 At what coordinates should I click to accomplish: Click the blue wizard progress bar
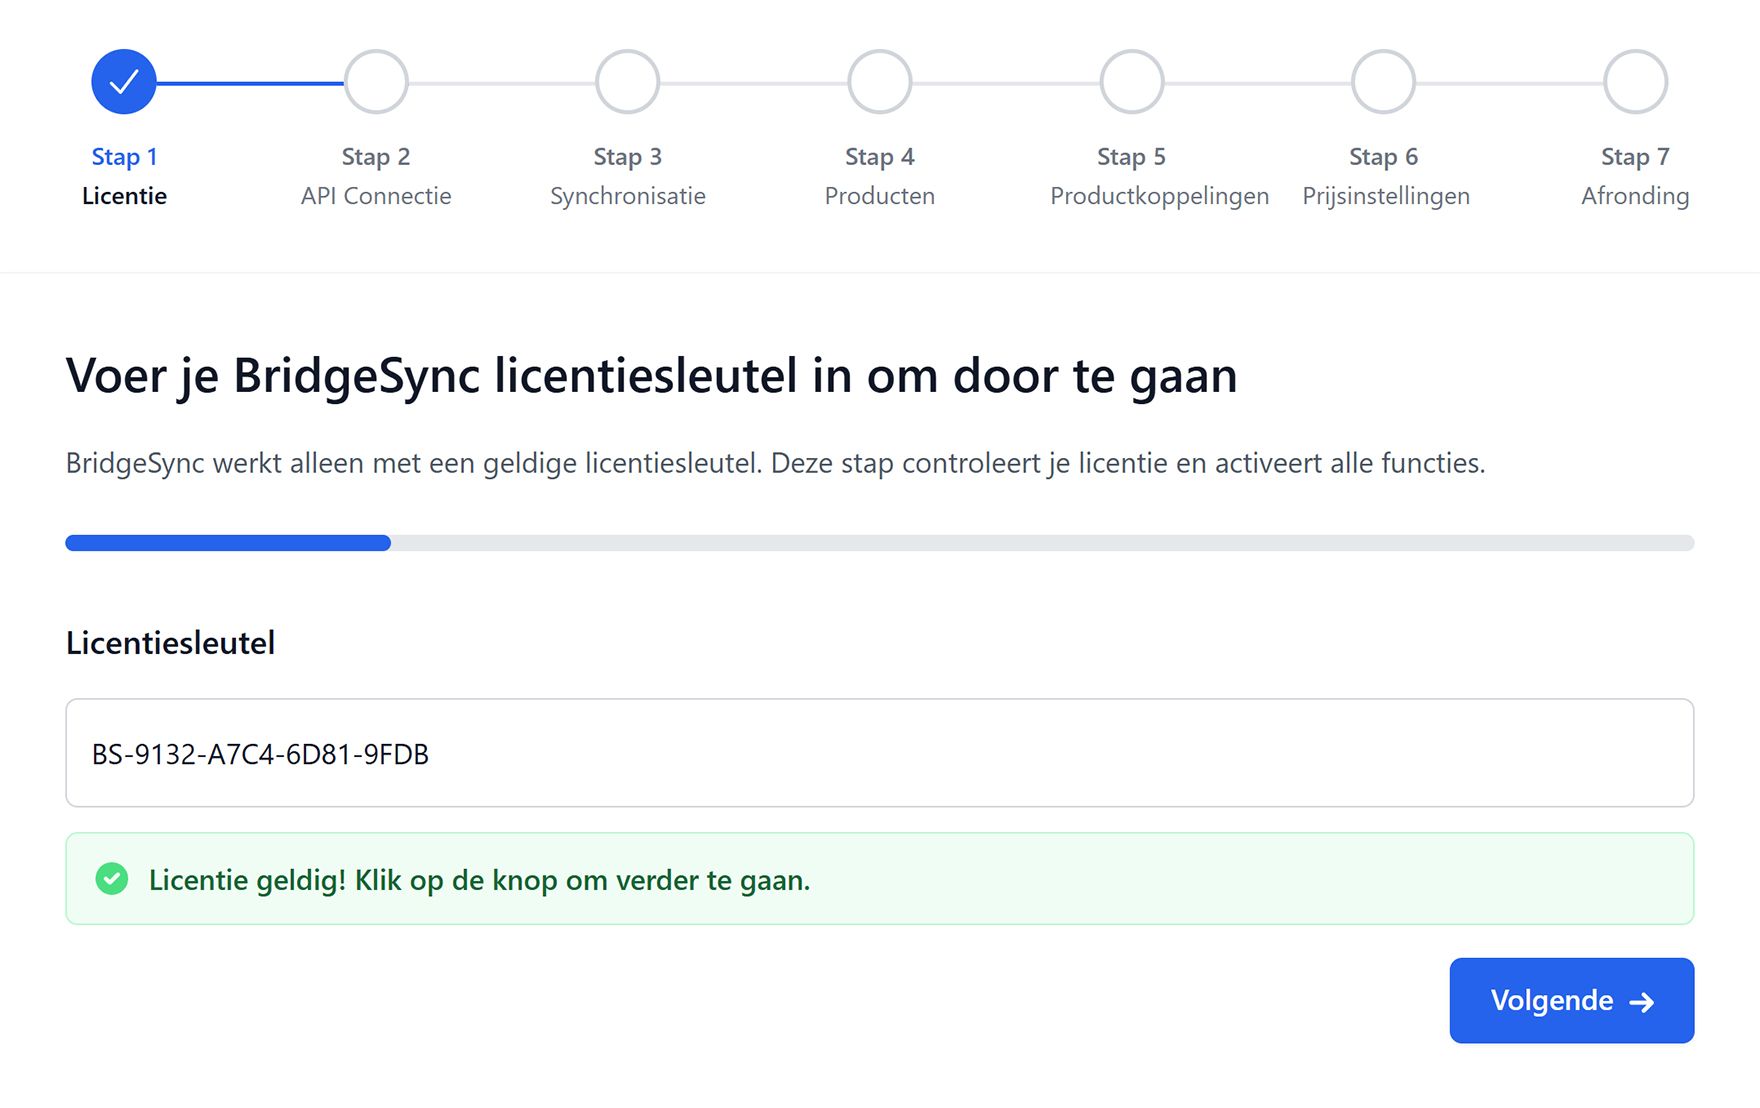(x=880, y=543)
